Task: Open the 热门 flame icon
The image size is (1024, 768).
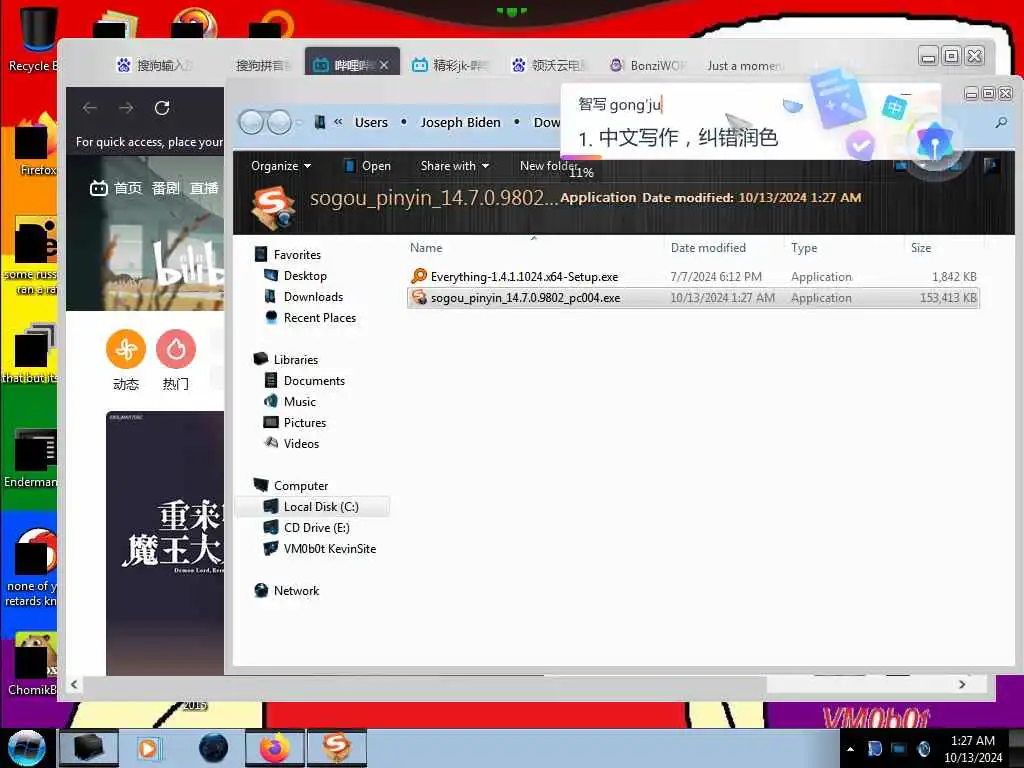Action: pos(176,349)
